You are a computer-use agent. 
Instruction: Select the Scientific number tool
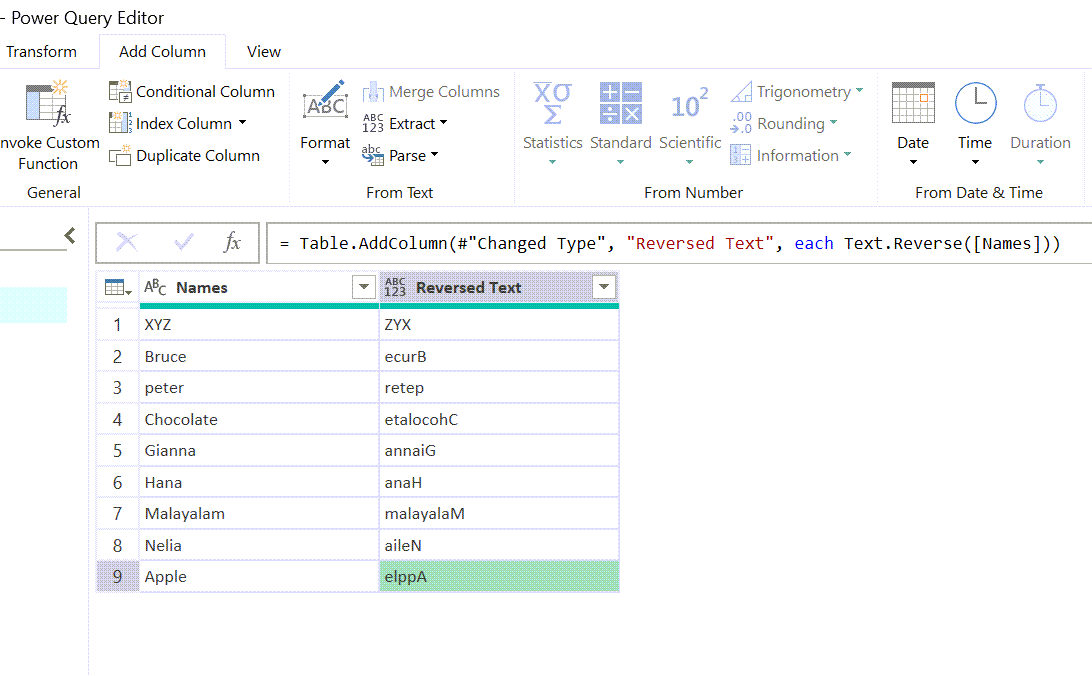point(690,122)
